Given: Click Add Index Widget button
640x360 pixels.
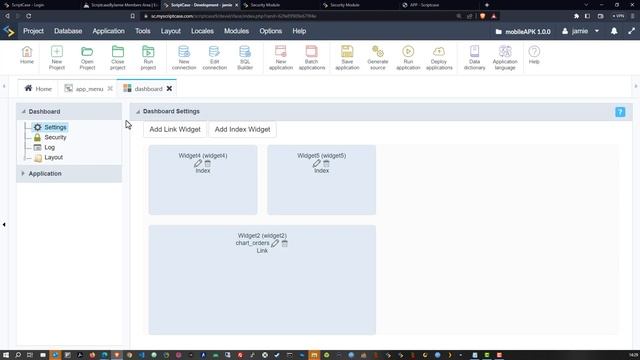Looking at the screenshot, I should click(242, 129).
